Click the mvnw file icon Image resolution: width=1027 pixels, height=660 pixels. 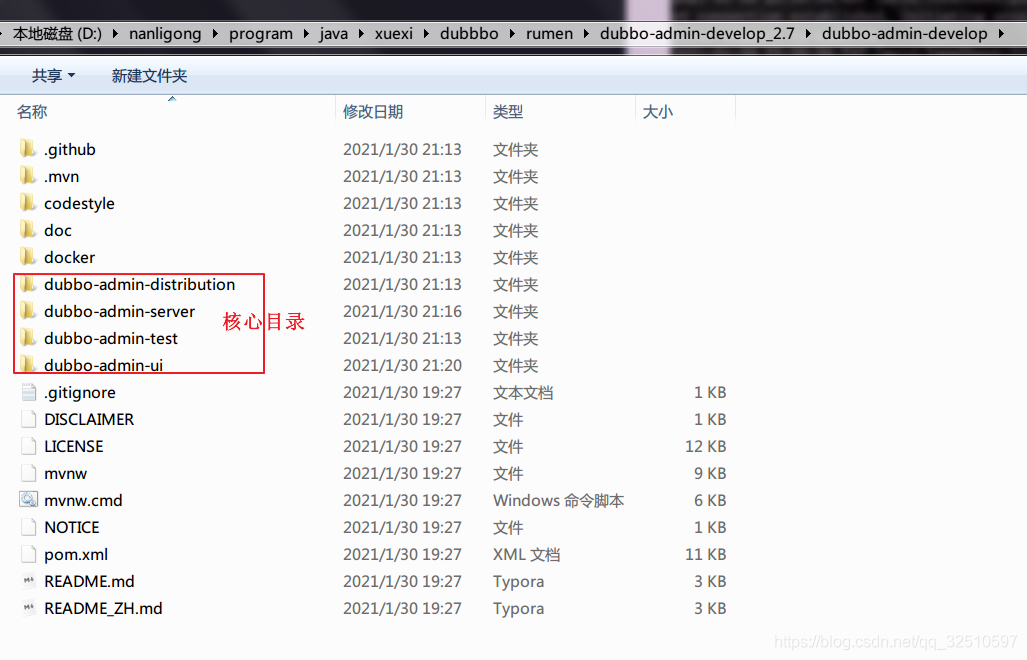coord(28,473)
